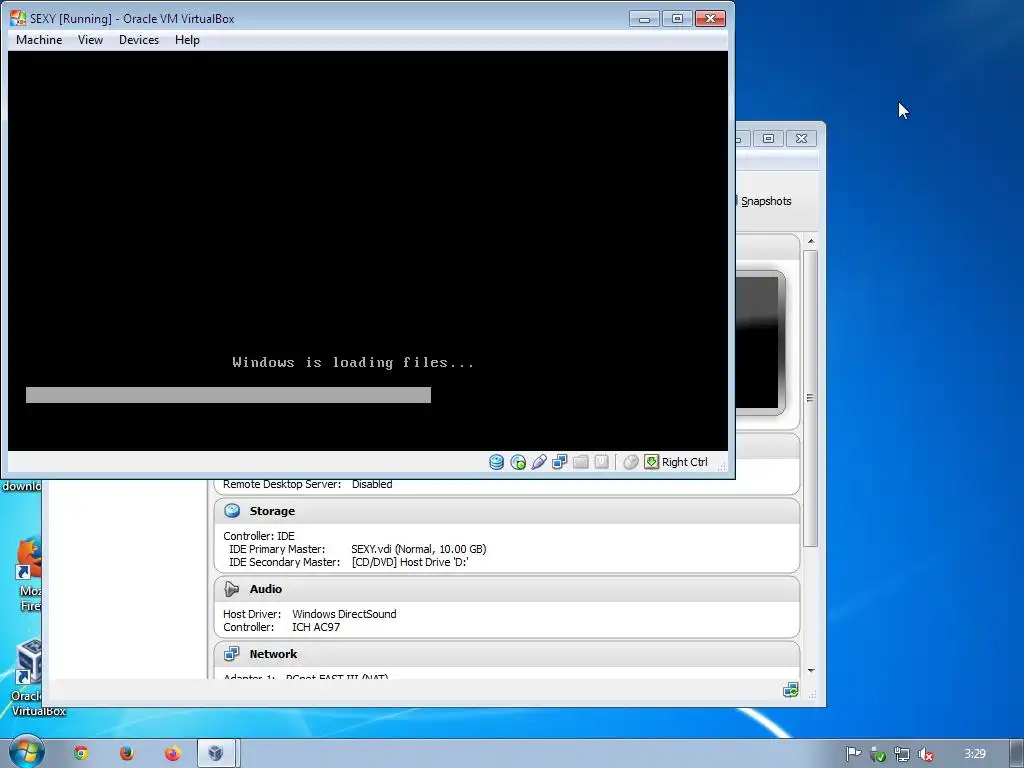The width and height of the screenshot is (1024, 768).
Task: Click the Network section header
Action: 507,654
